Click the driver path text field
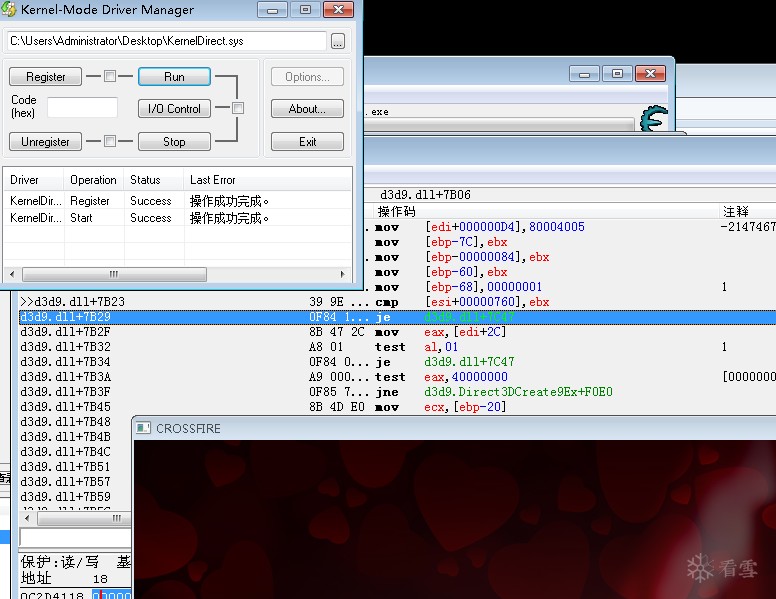 point(167,41)
